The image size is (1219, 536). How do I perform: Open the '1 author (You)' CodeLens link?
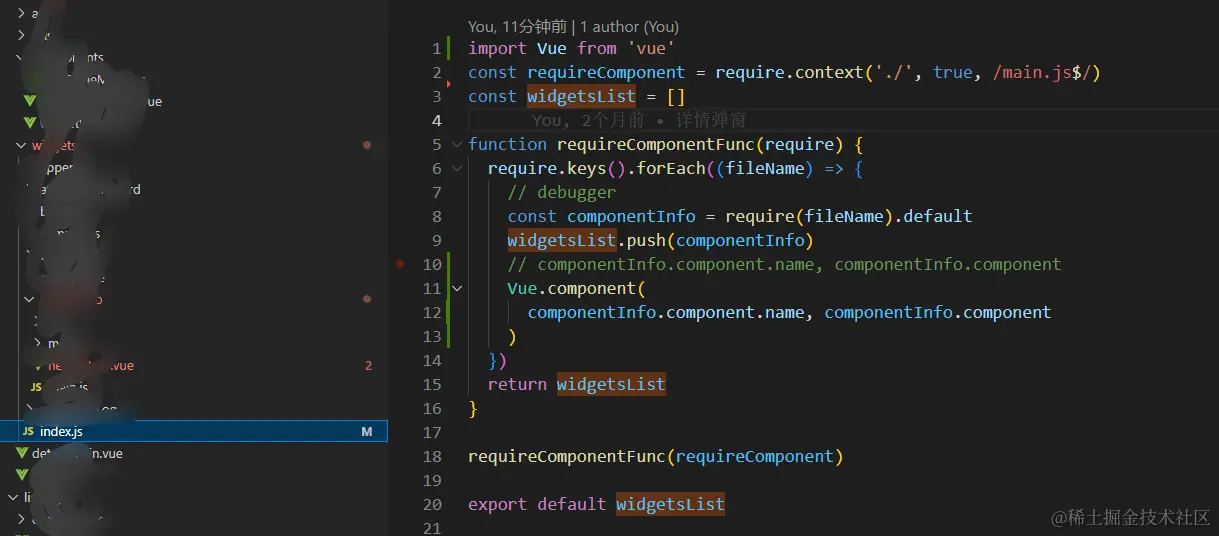click(x=629, y=27)
